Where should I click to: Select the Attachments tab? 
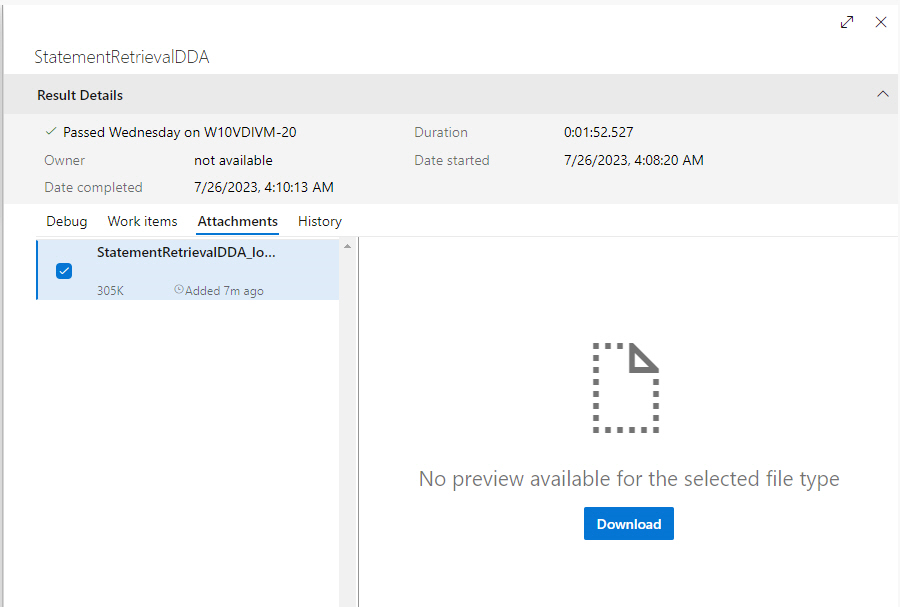coord(237,221)
